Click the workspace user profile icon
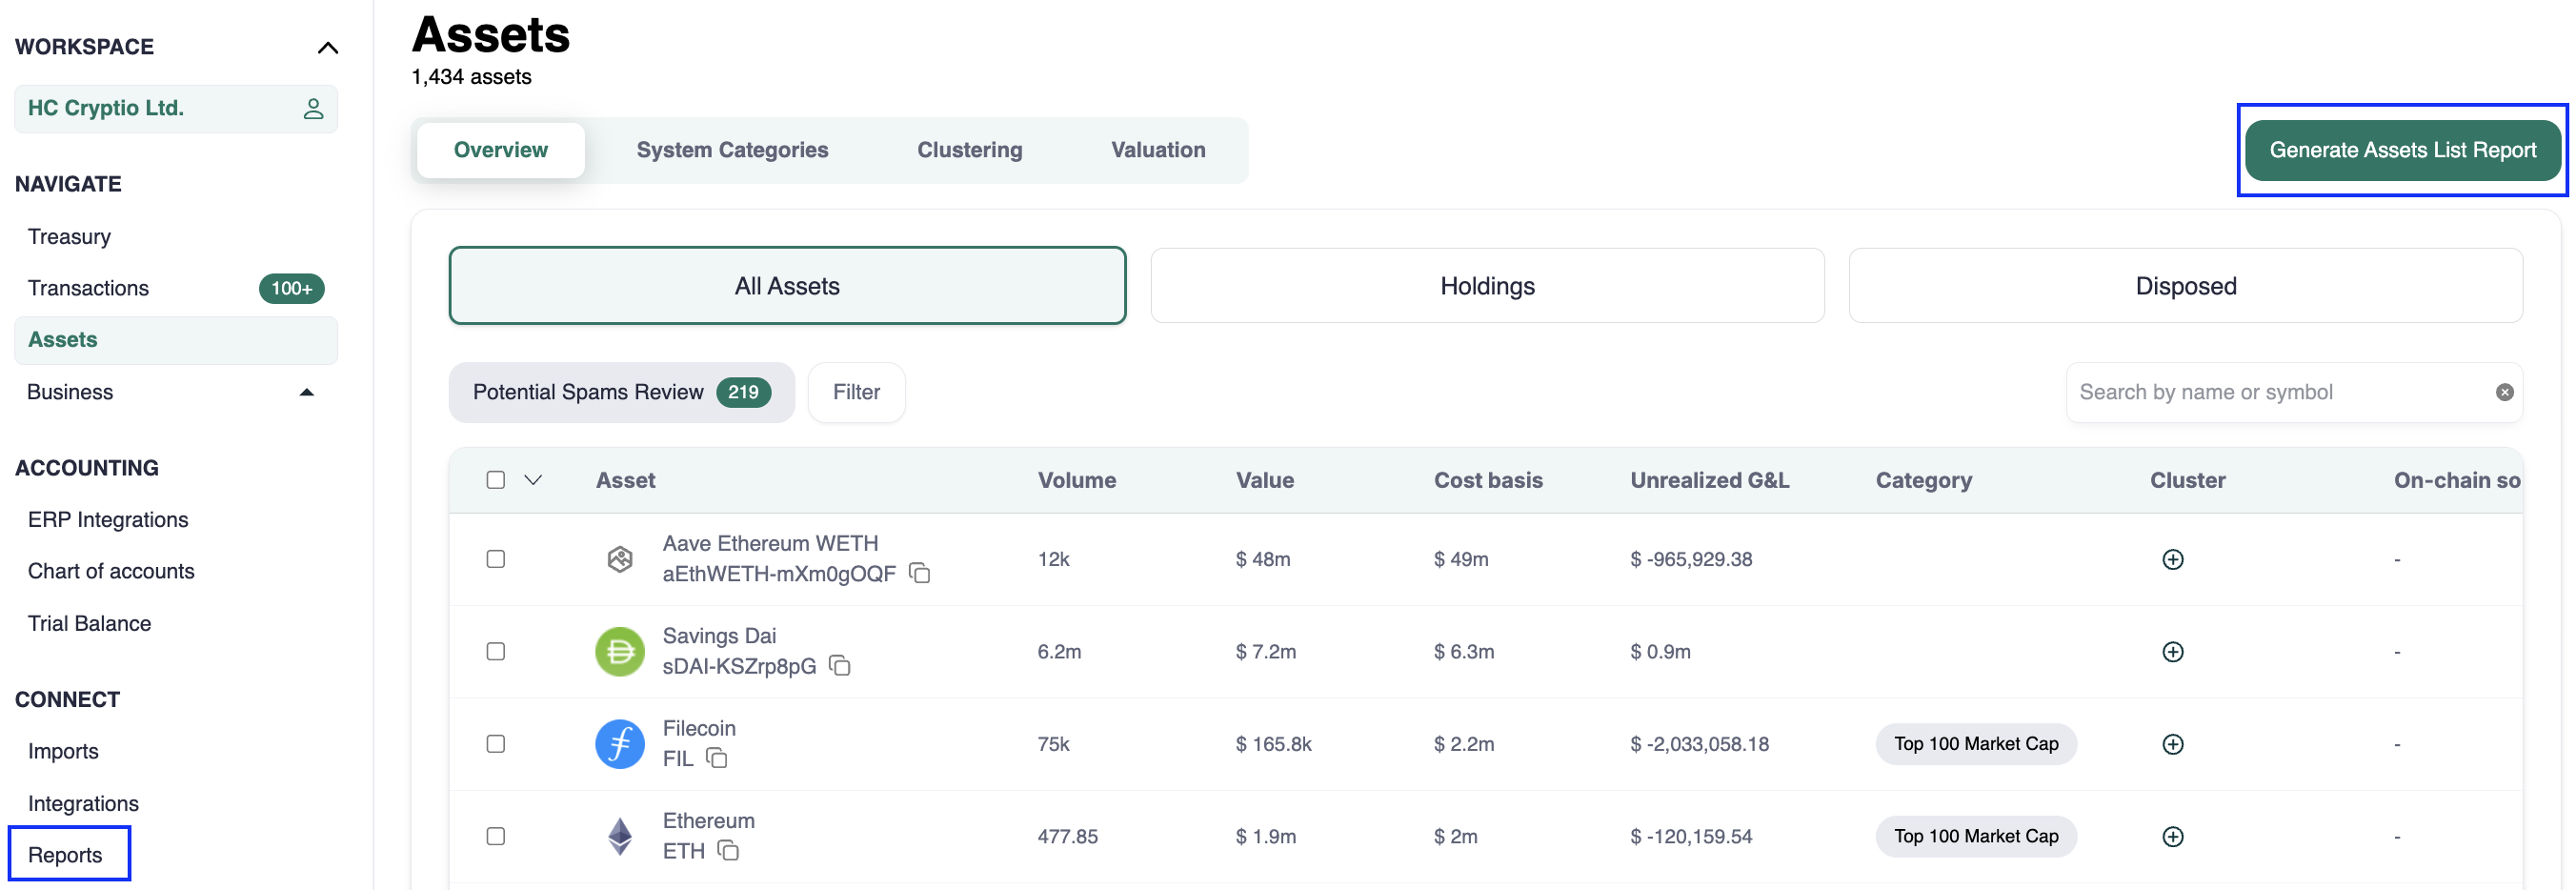 [x=313, y=109]
